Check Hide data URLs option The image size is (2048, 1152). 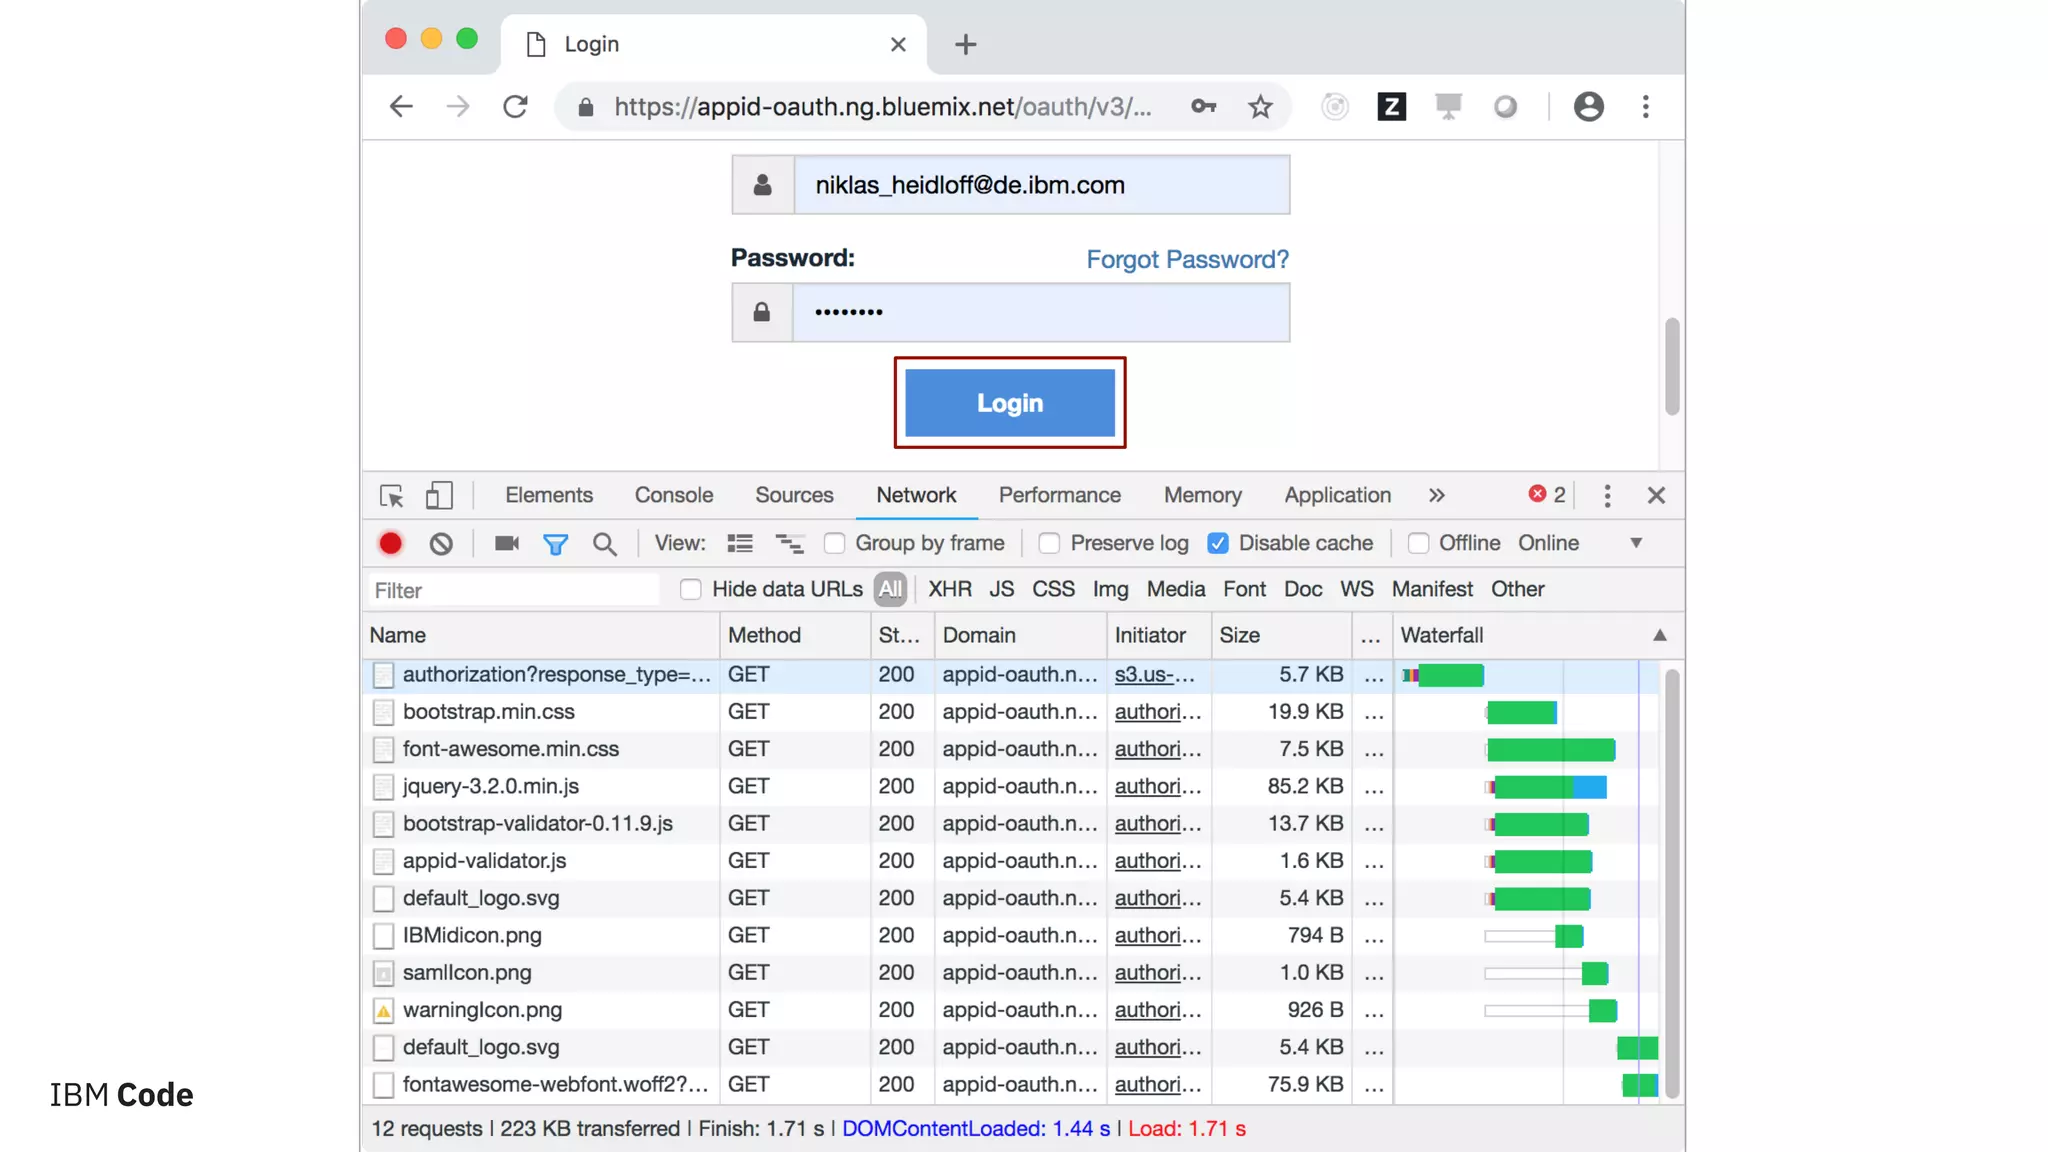click(x=690, y=589)
